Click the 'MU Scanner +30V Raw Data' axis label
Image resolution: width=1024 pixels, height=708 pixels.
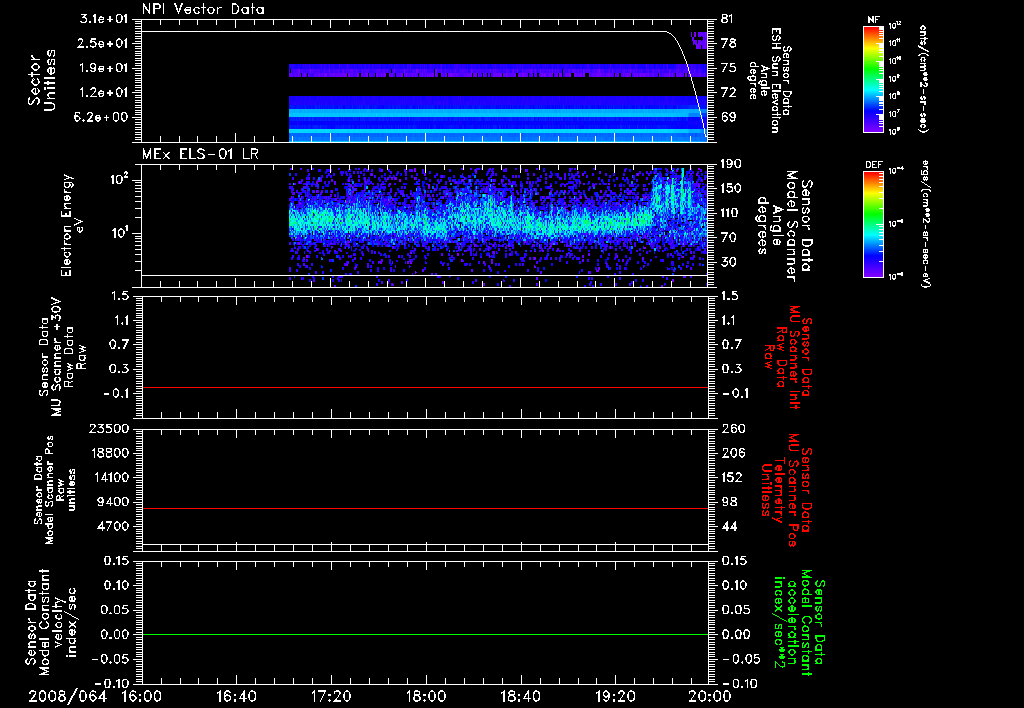(x=62, y=357)
